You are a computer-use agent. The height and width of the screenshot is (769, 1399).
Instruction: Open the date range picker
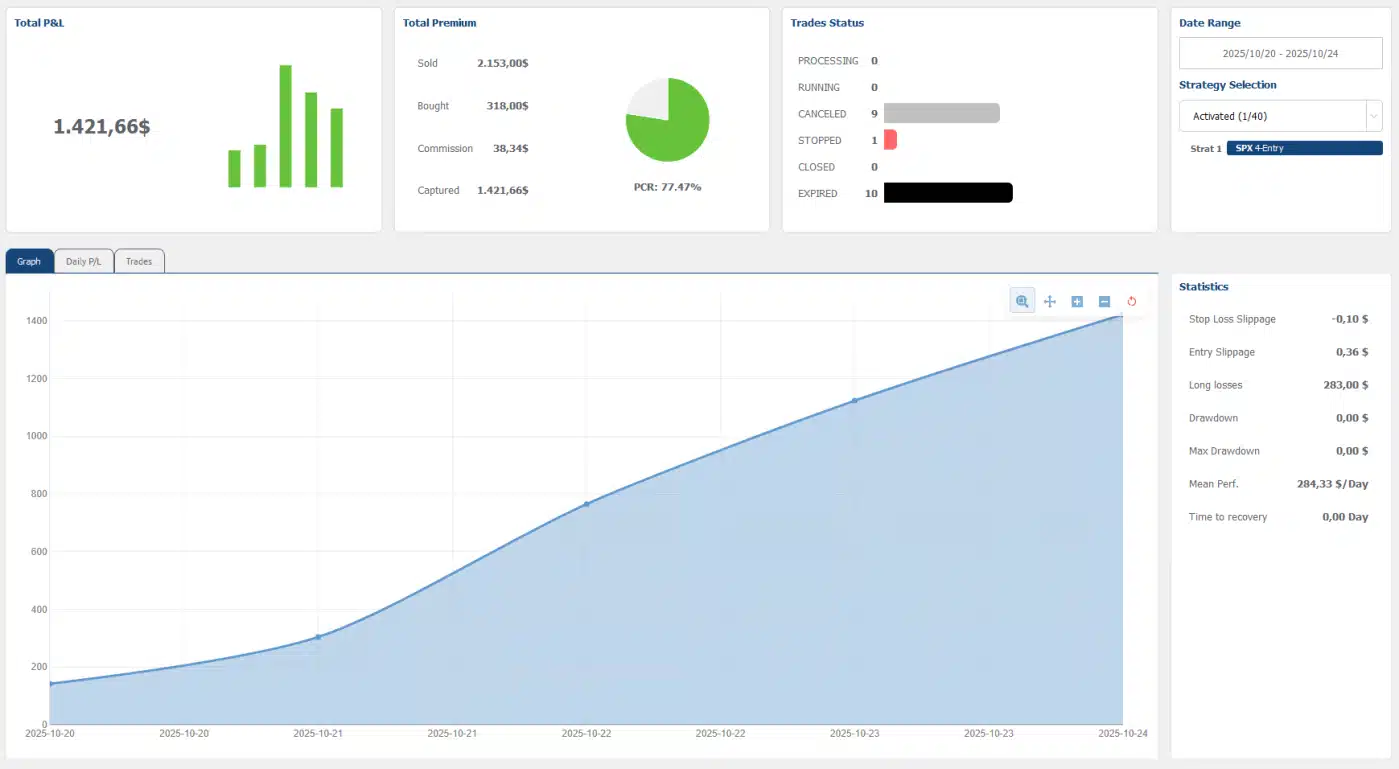pos(1280,52)
